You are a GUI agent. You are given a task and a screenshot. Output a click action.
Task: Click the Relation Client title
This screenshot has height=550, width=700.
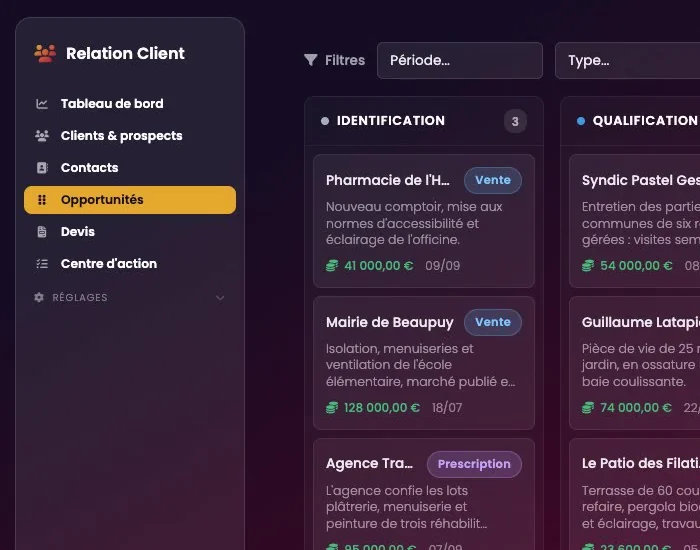coord(125,54)
